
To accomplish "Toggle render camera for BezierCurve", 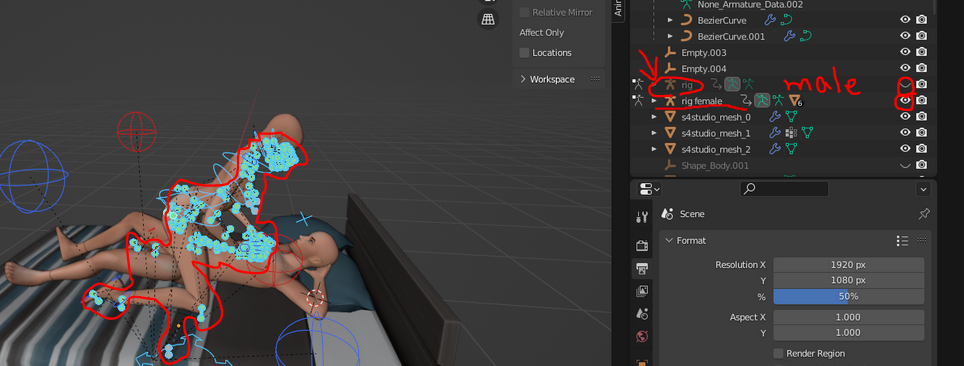I will [x=922, y=20].
